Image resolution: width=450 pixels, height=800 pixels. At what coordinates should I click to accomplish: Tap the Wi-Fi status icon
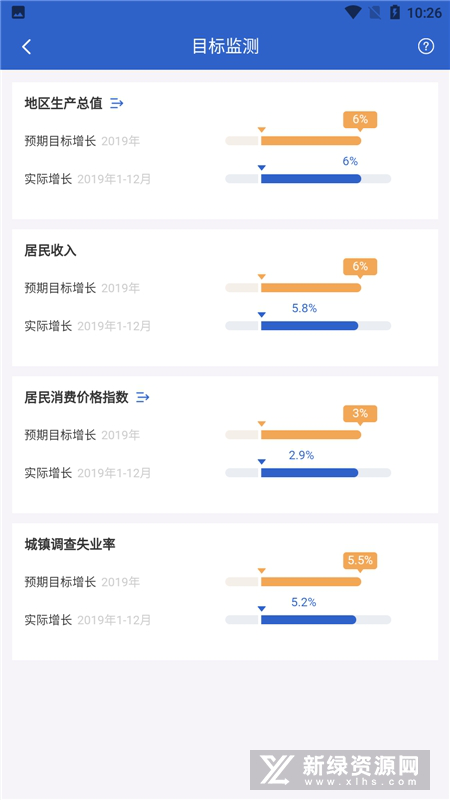(x=353, y=12)
